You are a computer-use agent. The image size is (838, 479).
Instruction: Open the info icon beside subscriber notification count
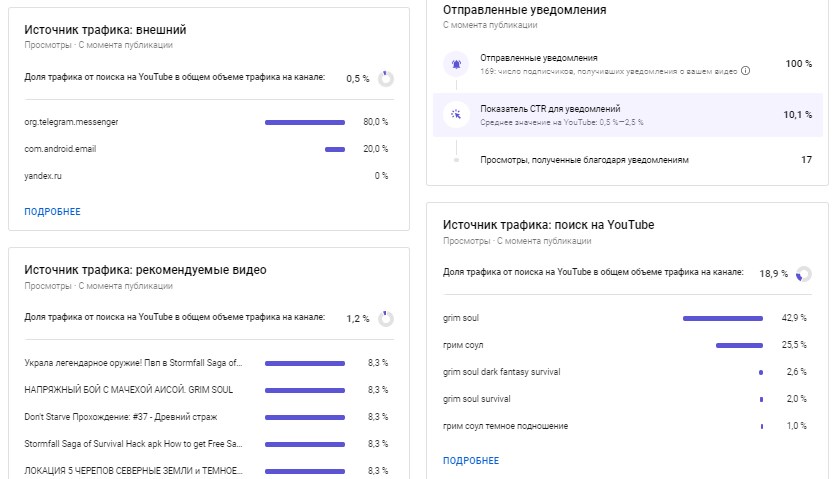tap(746, 71)
